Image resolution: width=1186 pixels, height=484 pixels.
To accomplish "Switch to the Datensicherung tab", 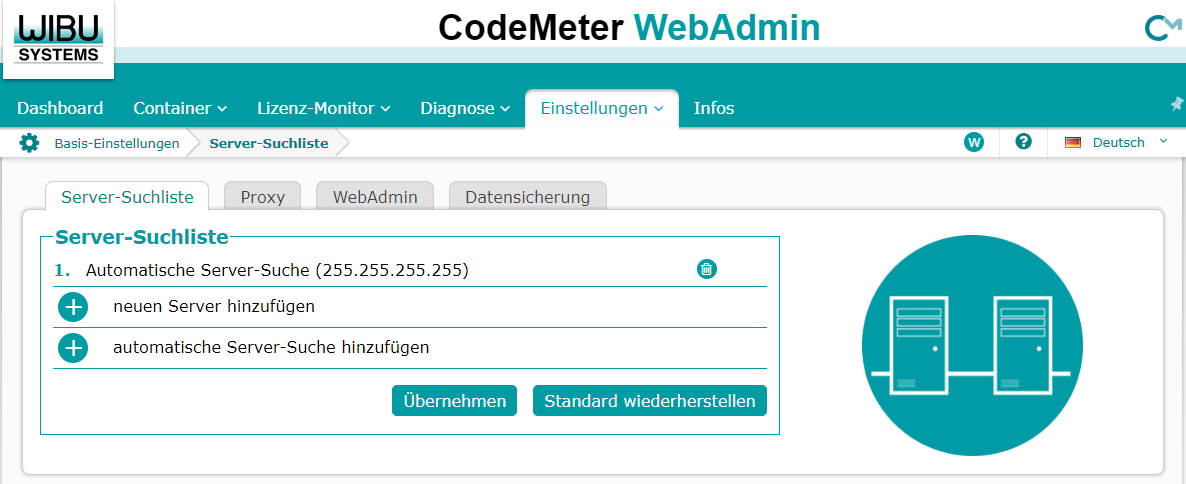I will pyautogui.click(x=527, y=197).
